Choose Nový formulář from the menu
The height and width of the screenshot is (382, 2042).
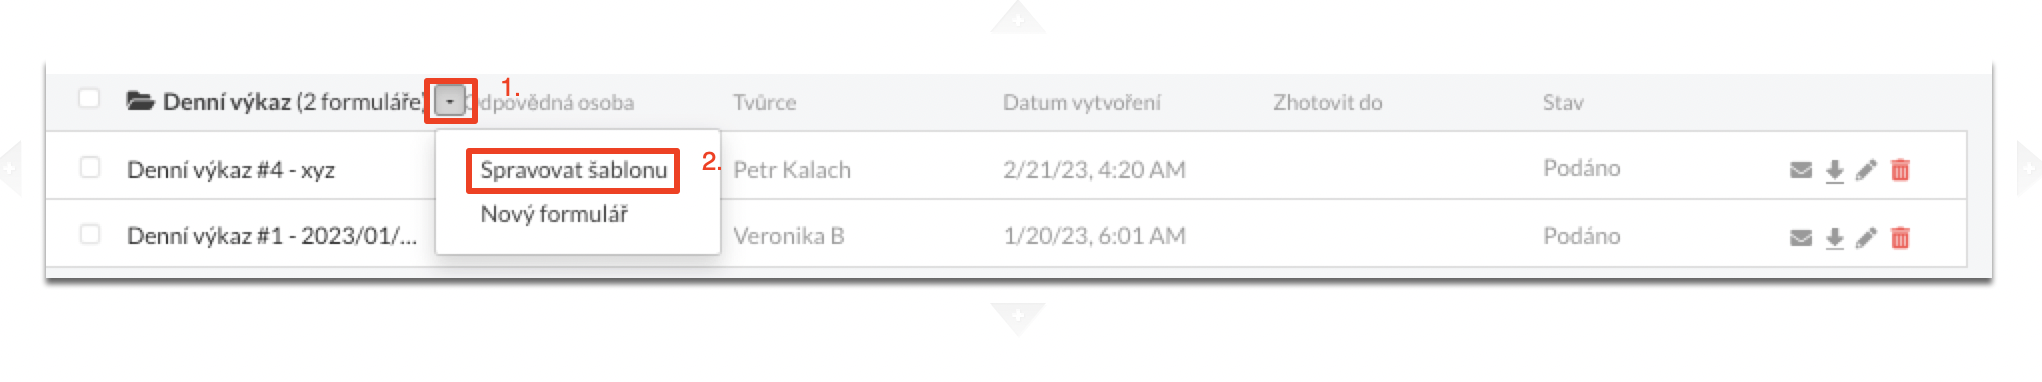click(554, 214)
